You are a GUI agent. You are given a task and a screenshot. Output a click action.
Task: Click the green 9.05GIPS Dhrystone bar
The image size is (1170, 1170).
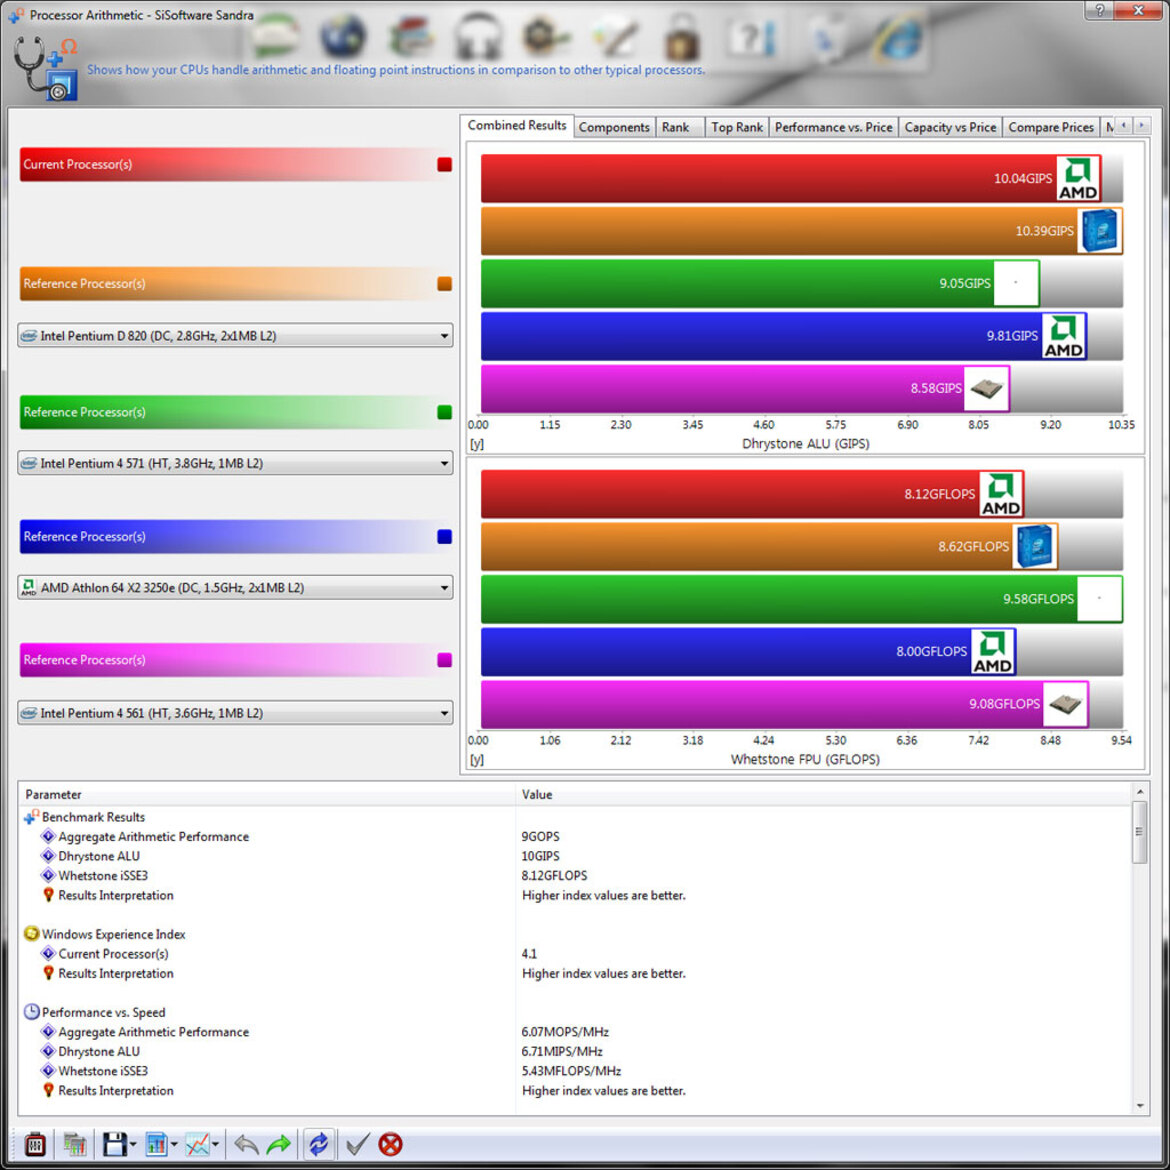pos(760,283)
